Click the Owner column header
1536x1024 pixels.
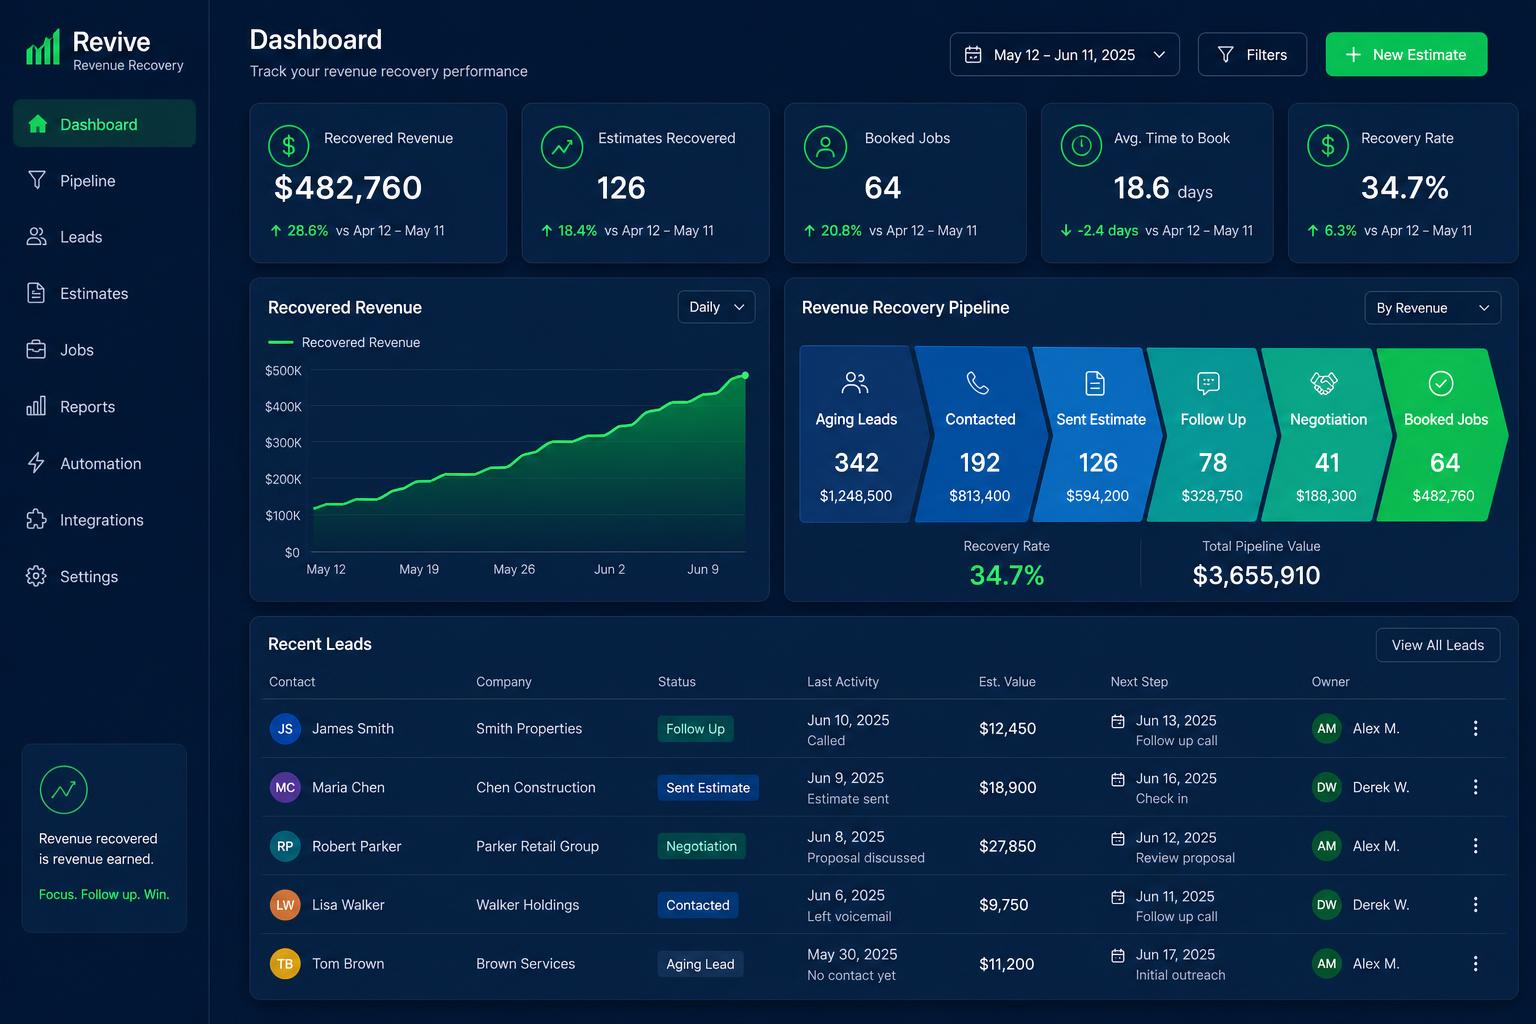pyautogui.click(x=1330, y=682)
